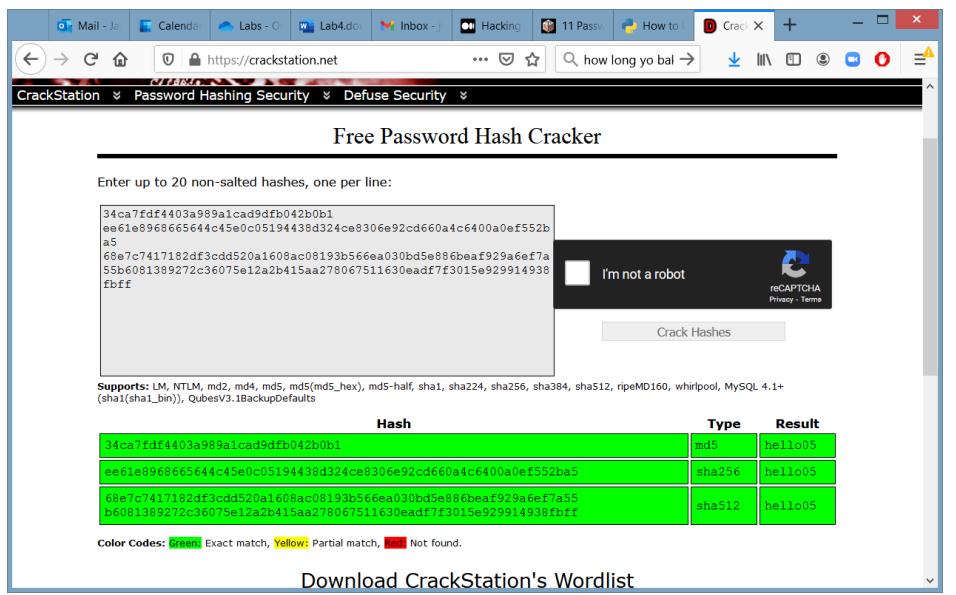Select hello05 result in sha256 row
The image size is (956, 595).
797,472
